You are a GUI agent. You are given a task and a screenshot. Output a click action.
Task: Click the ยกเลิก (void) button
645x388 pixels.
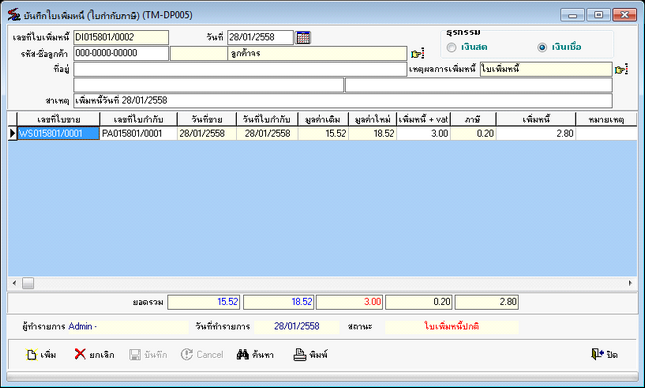tap(95, 354)
